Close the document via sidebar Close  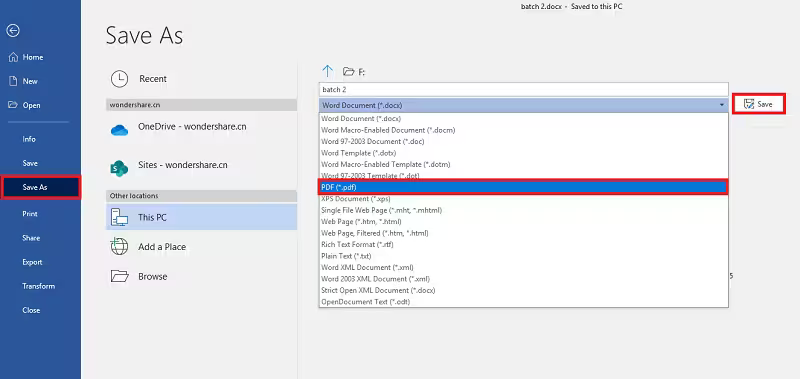[31, 310]
